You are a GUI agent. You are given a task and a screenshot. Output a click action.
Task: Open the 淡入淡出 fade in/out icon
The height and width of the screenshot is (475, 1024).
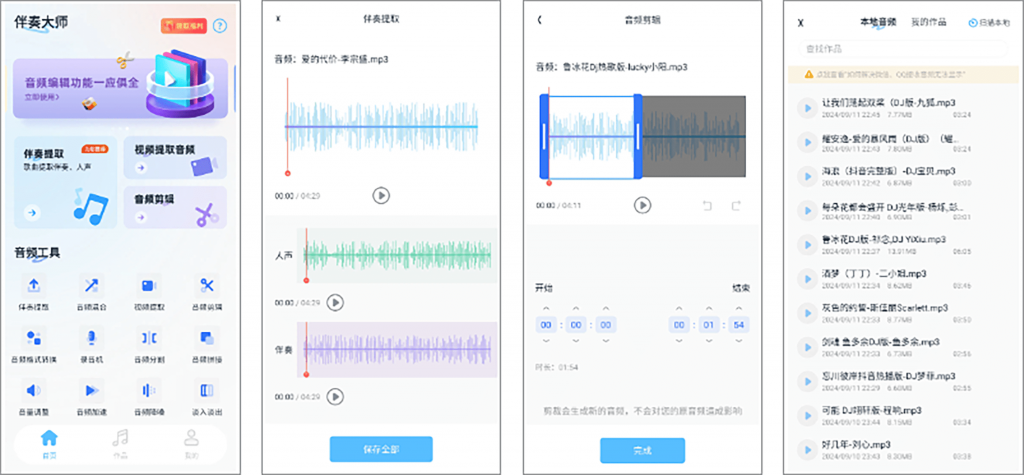tap(207, 391)
